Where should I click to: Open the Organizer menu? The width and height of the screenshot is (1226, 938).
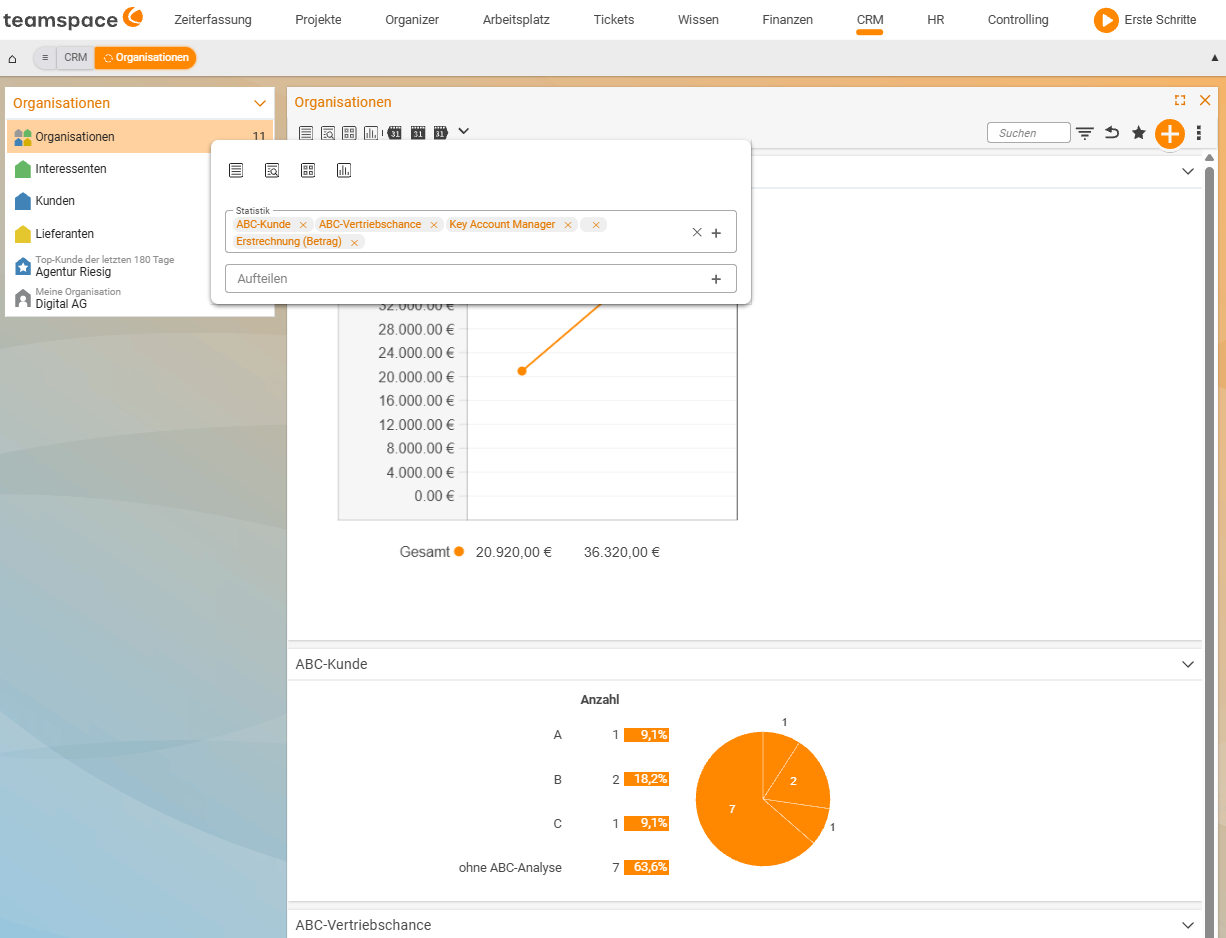[x=412, y=20]
